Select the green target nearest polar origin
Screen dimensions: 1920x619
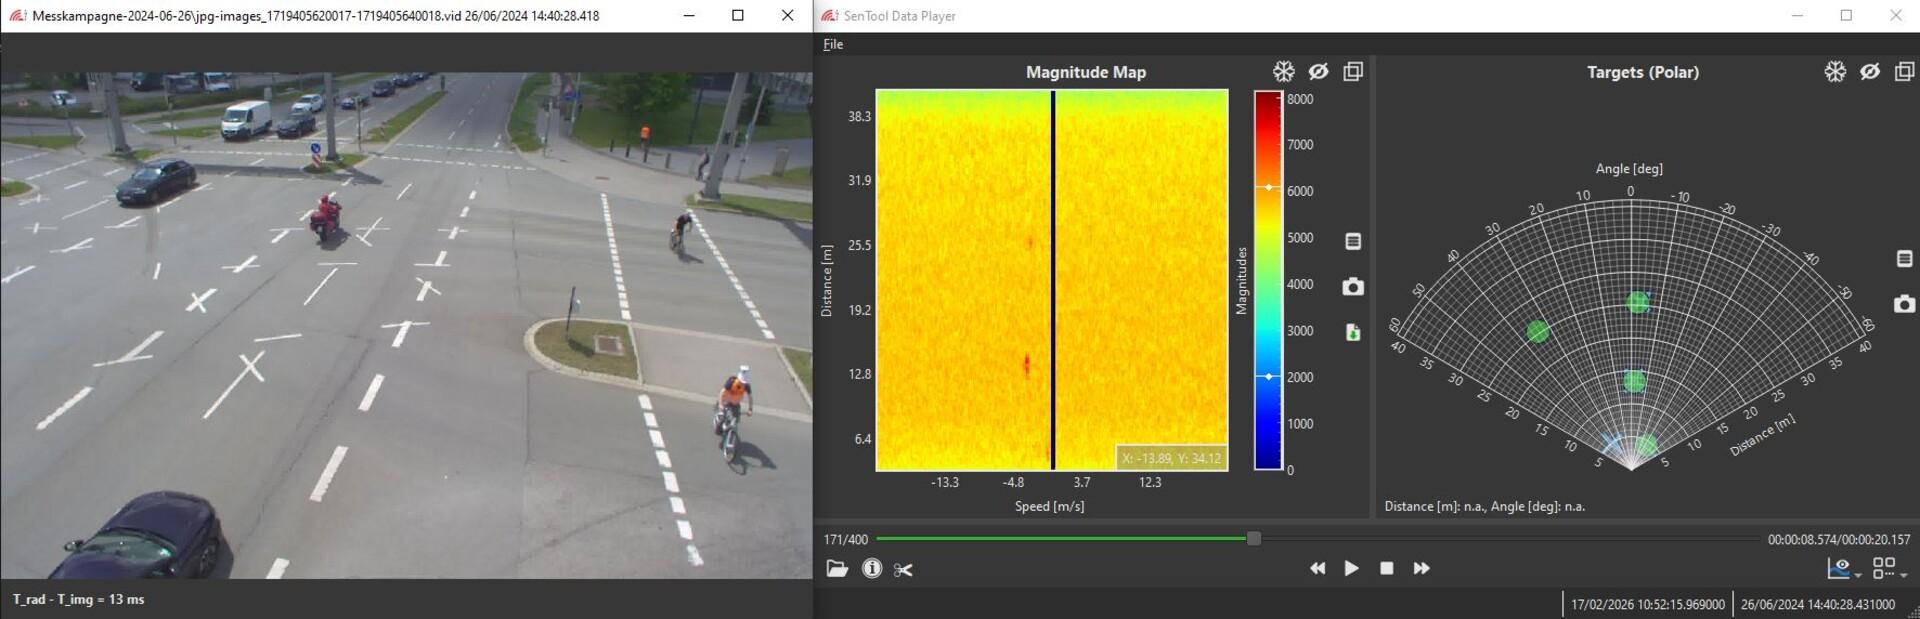[1645, 446]
